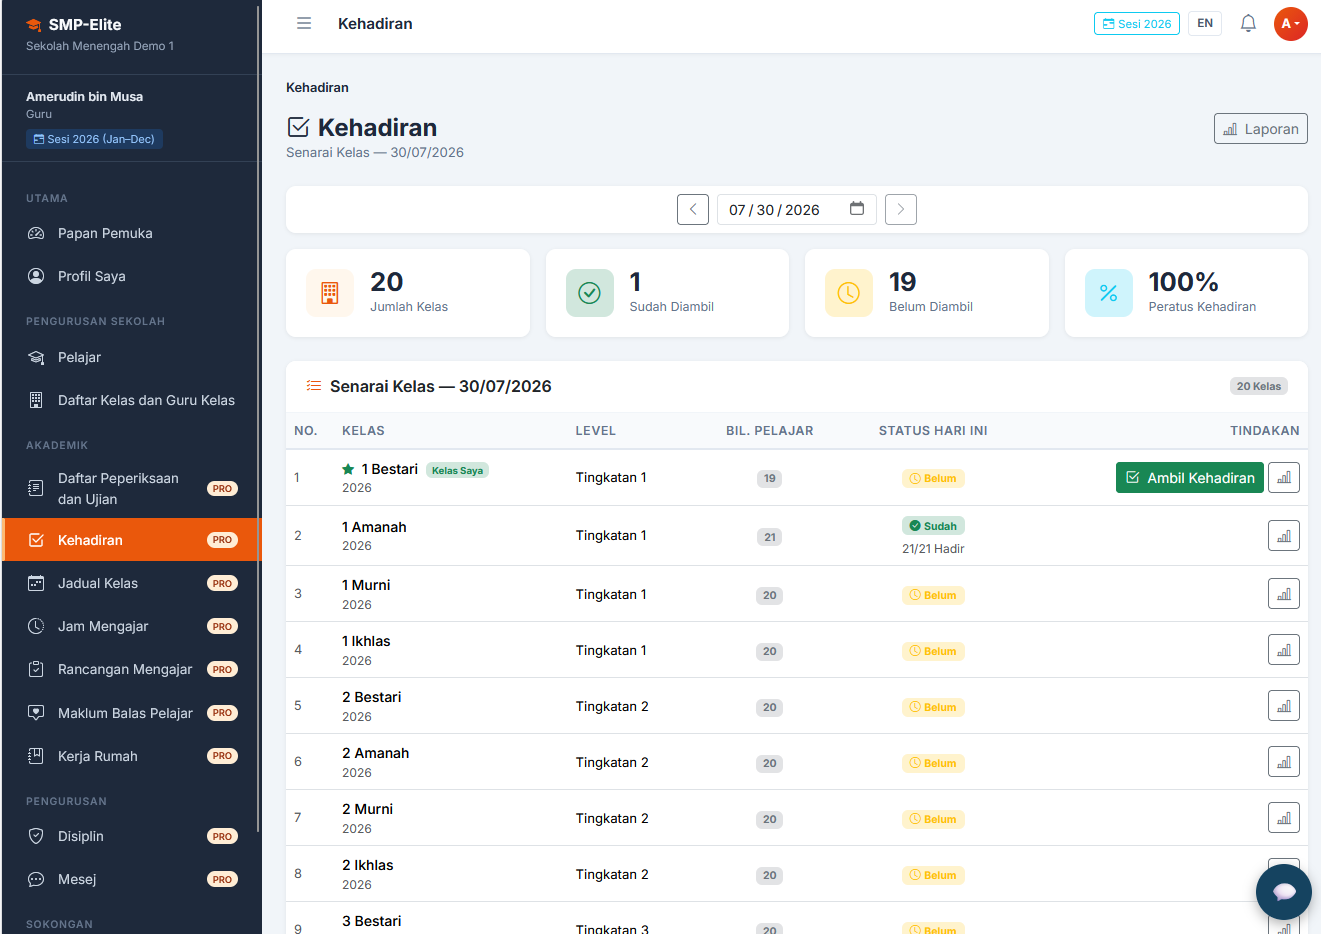Open Profil Saya in the sidebar
The height and width of the screenshot is (934, 1321).
130,276
